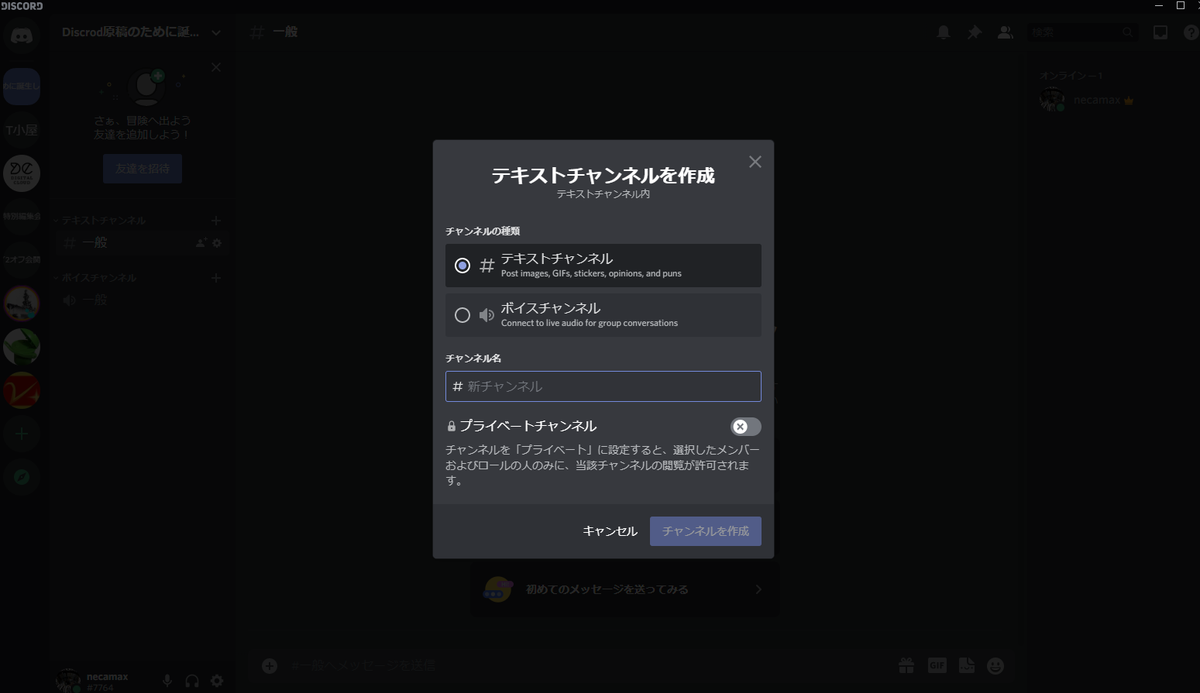Click the チャンネルを作成 button
Image resolution: width=1200 pixels, height=693 pixels.
[x=705, y=531]
